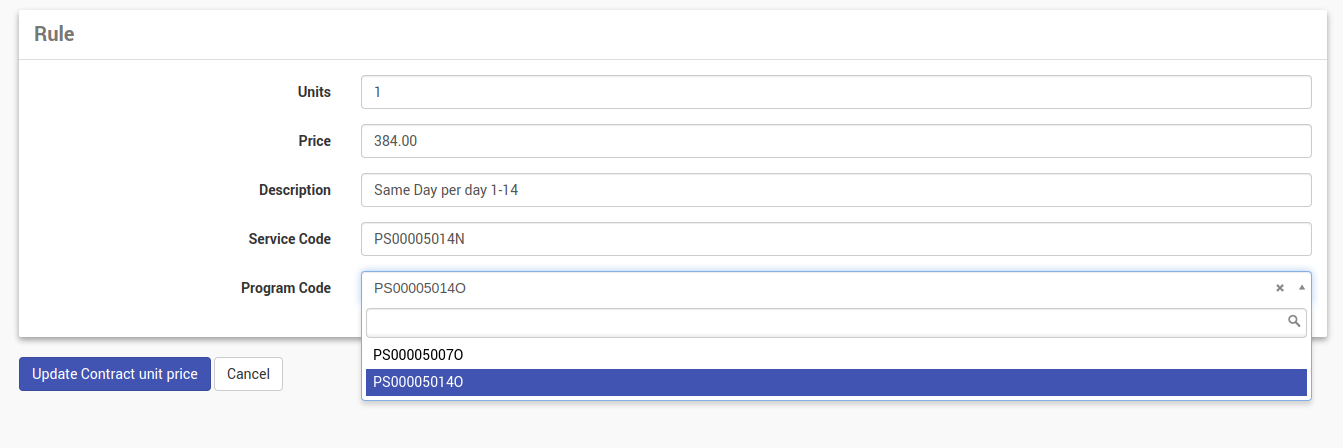
Task: Click into the Price field
Action: click(836, 141)
